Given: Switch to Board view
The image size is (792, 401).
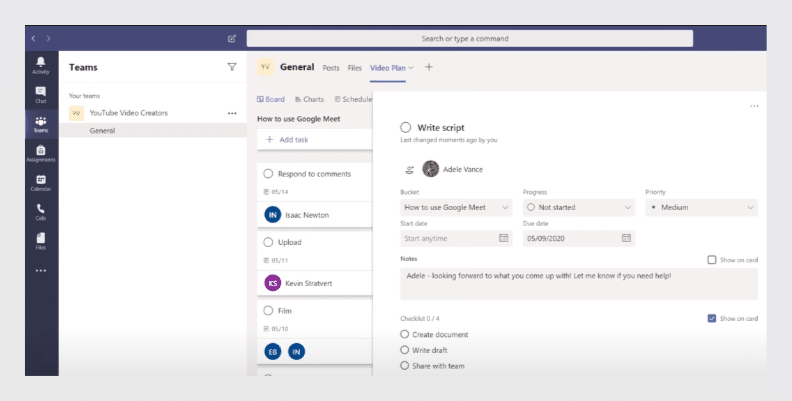Looking at the screenshot, I should 271,99.
